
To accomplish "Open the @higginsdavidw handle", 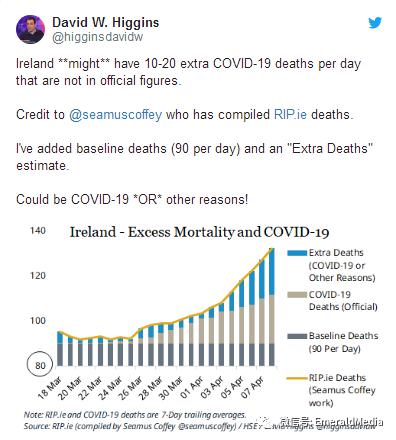I will click(x=97, y=37).
